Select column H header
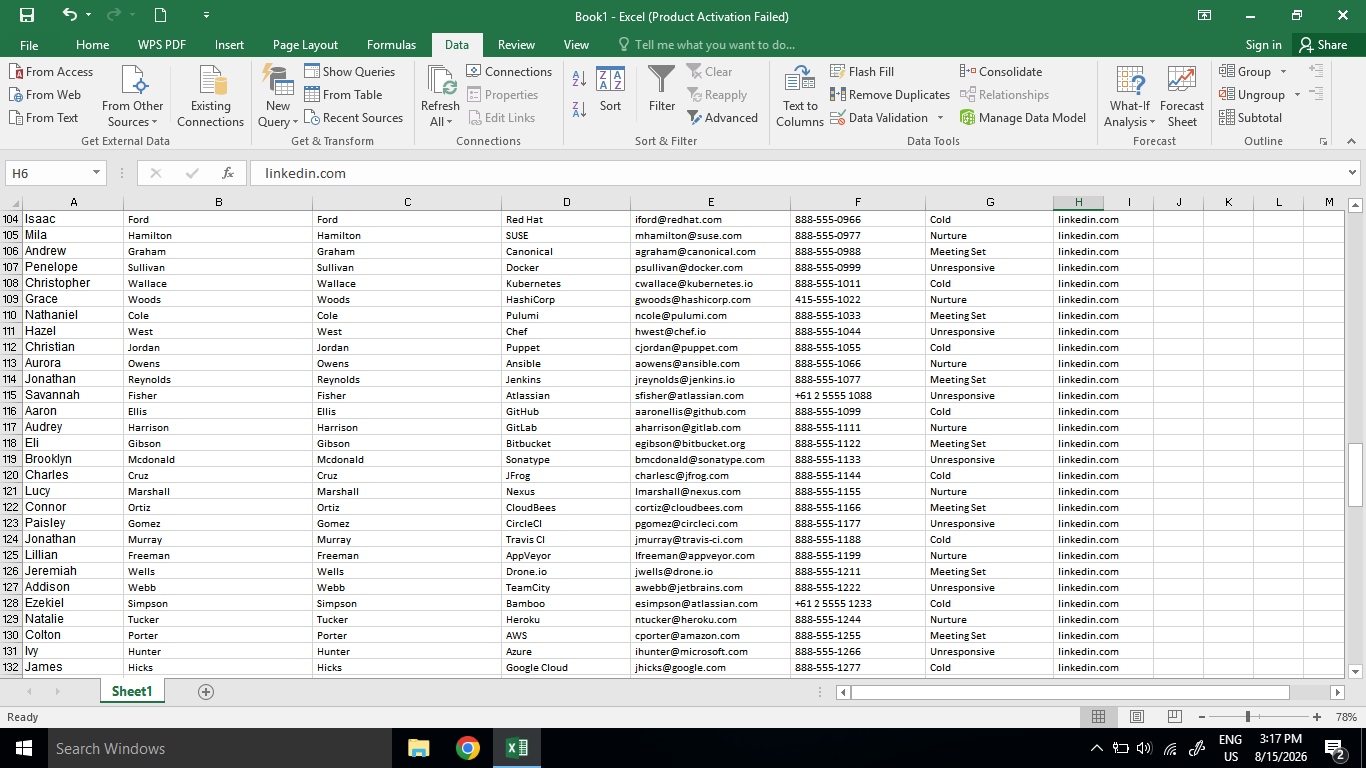 1078,202
